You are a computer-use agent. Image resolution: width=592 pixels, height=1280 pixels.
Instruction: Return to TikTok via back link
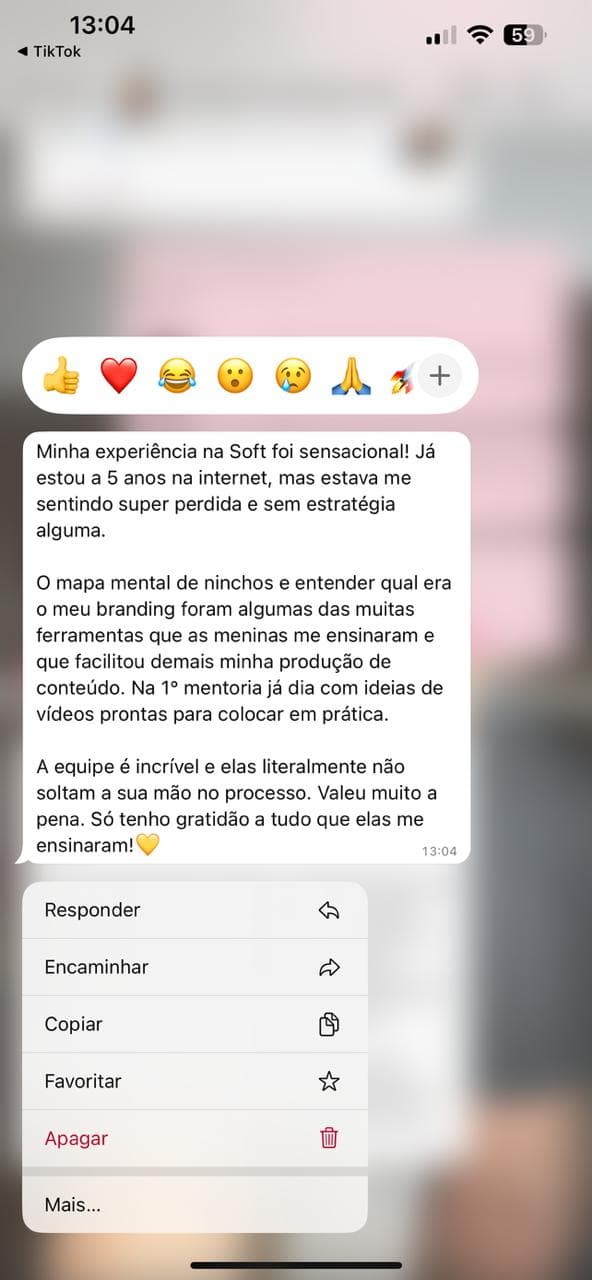click(50, 51)
